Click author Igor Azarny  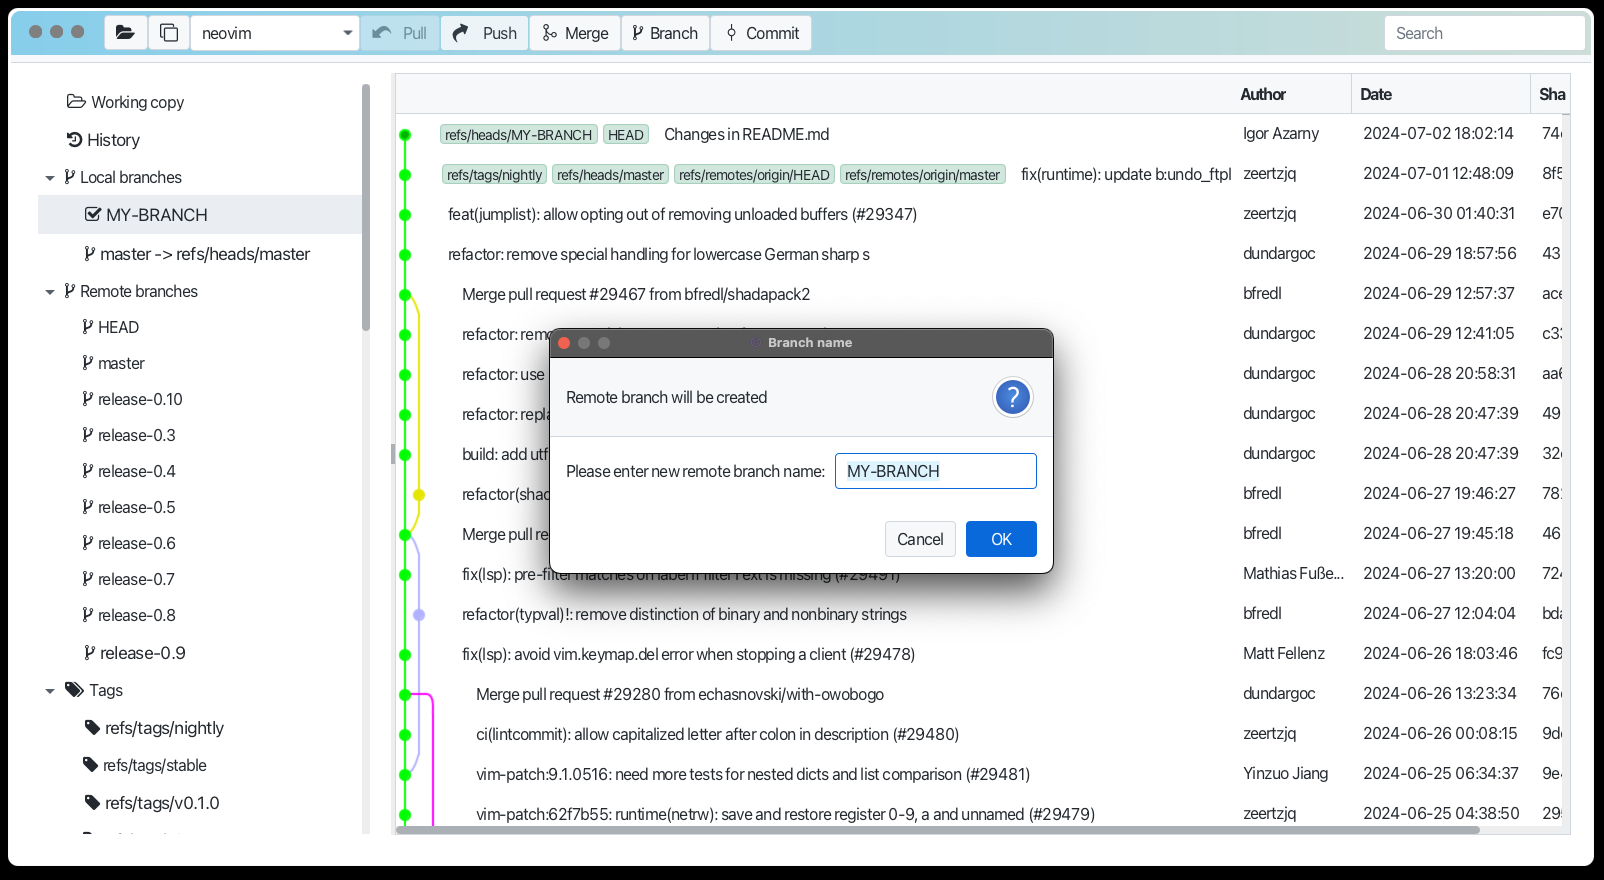point(1281,134)
